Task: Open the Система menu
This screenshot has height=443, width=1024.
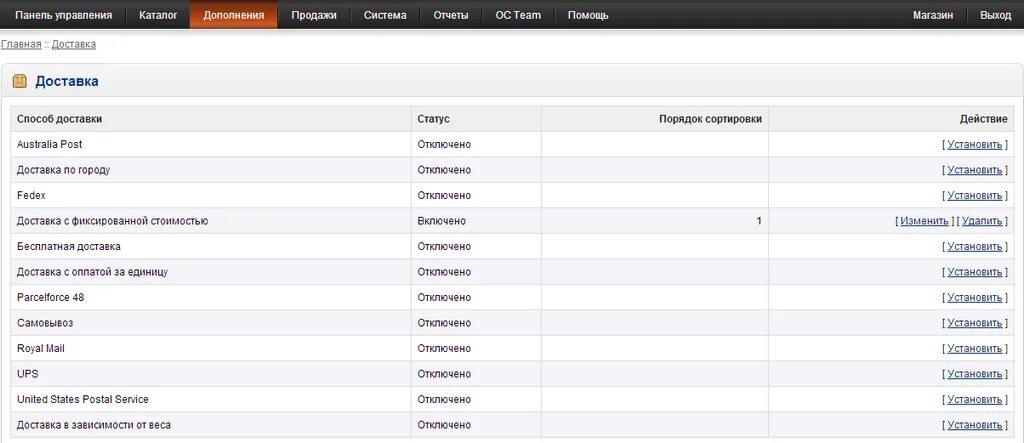Action: pos(385,15)
